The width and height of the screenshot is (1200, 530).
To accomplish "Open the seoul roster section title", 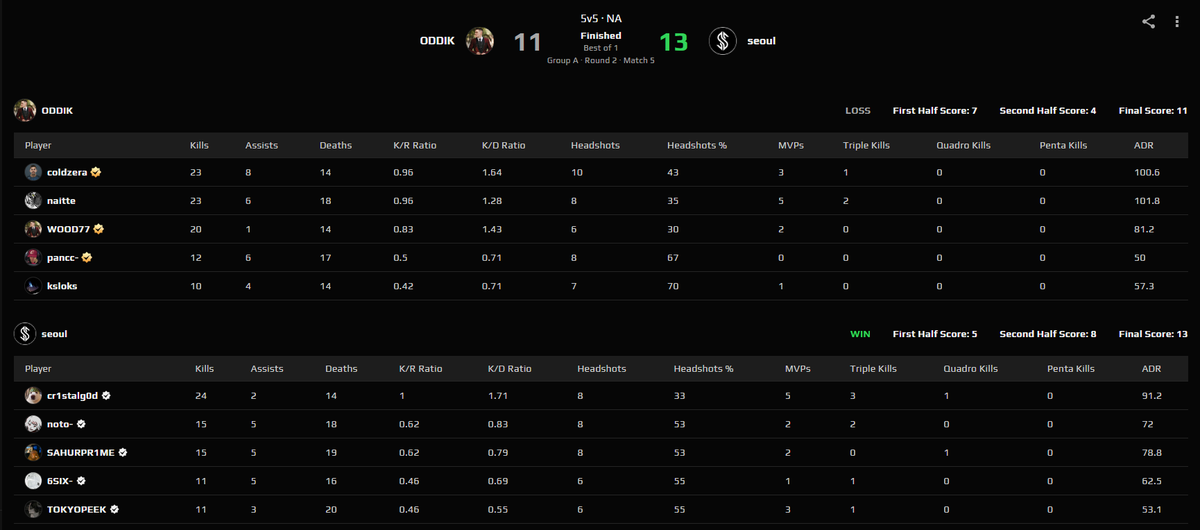I will (x=54, y=334).
